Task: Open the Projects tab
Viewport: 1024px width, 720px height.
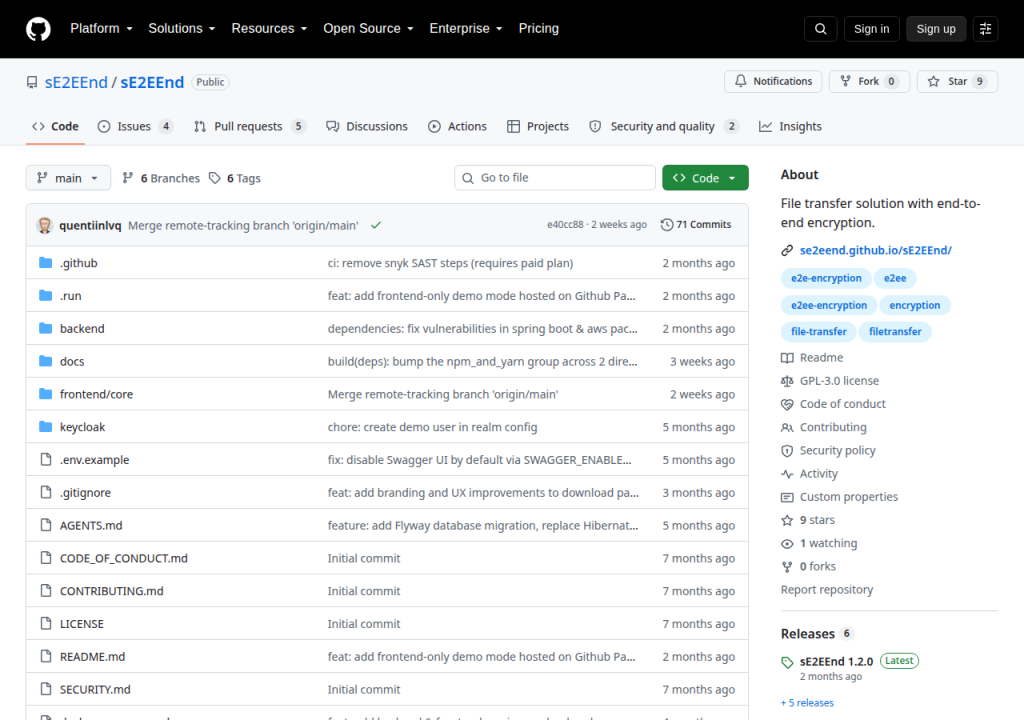Action: (x=538, y=126)
